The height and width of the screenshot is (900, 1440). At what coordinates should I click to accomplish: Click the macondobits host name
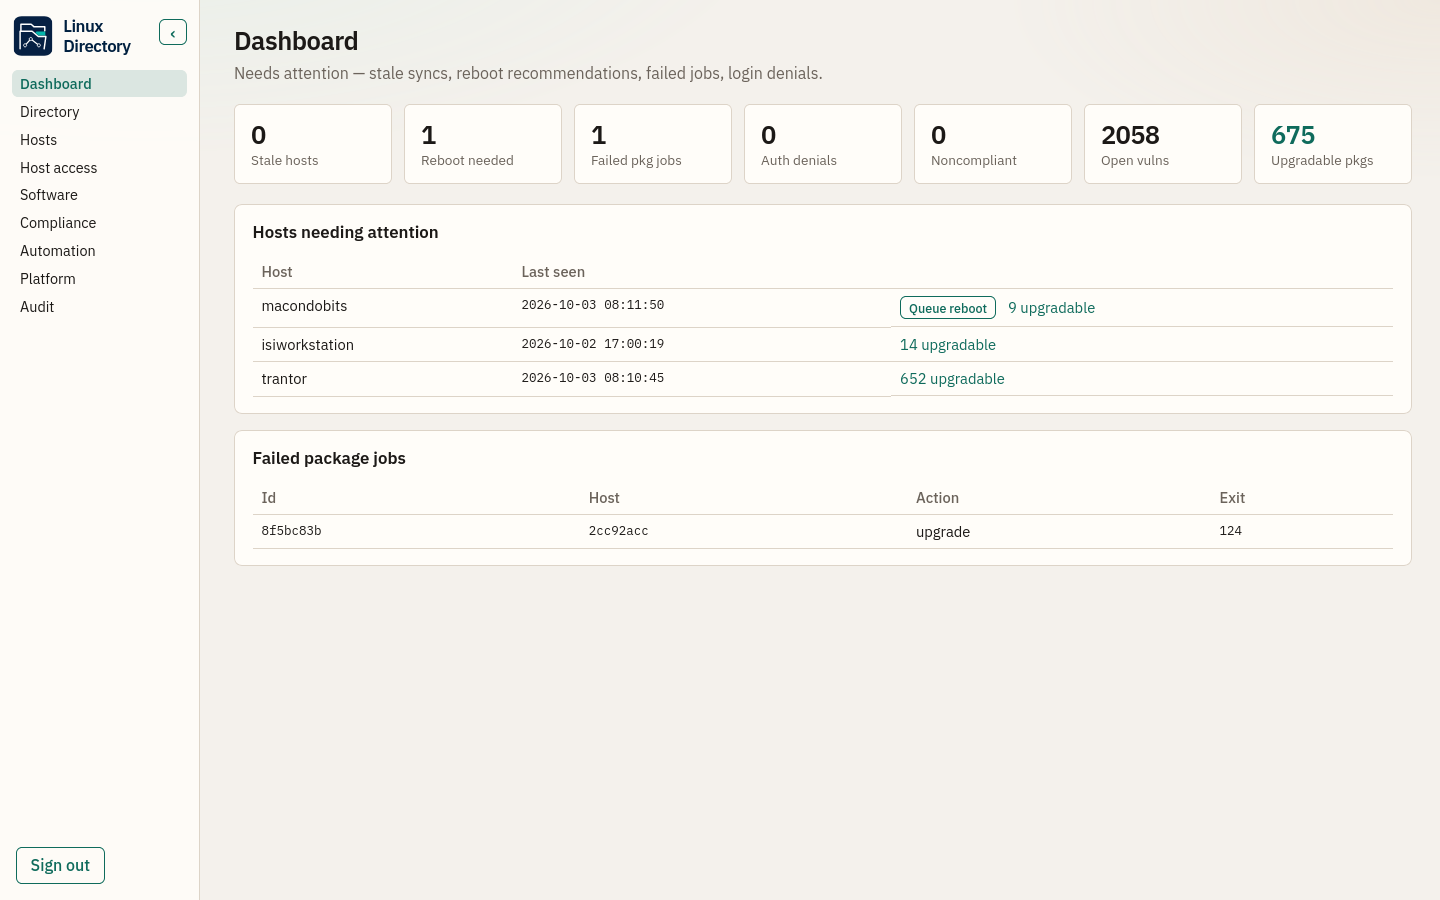(x=304, y=306)
